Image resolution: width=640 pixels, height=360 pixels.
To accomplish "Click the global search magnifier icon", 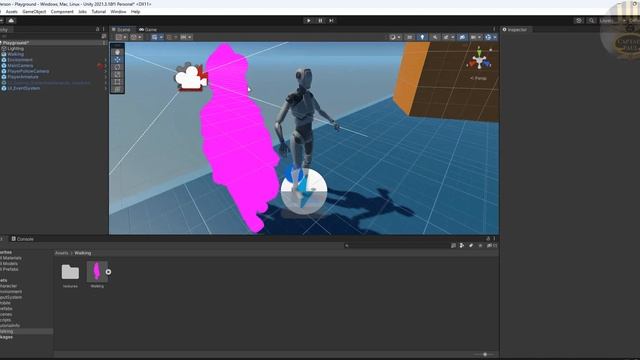I will coord(591,20).
